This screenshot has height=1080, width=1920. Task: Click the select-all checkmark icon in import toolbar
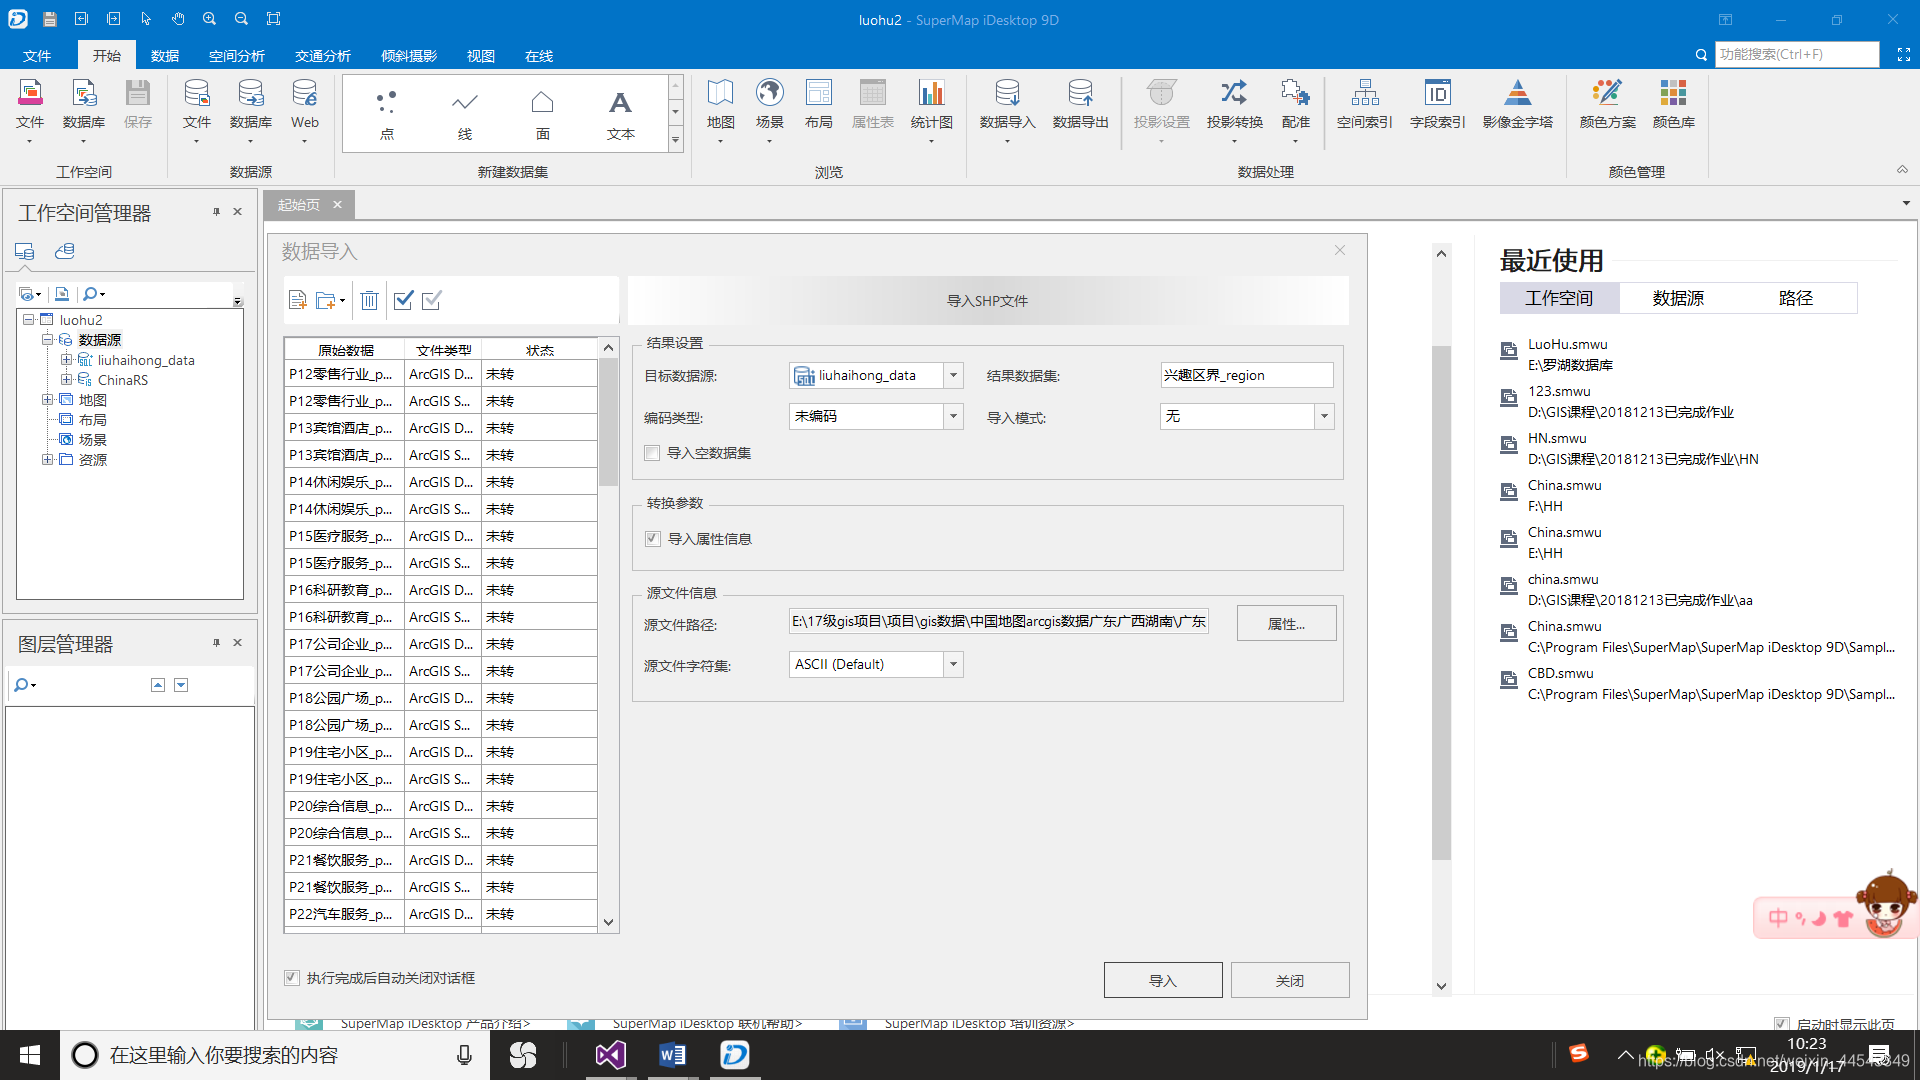click(403, 300)
